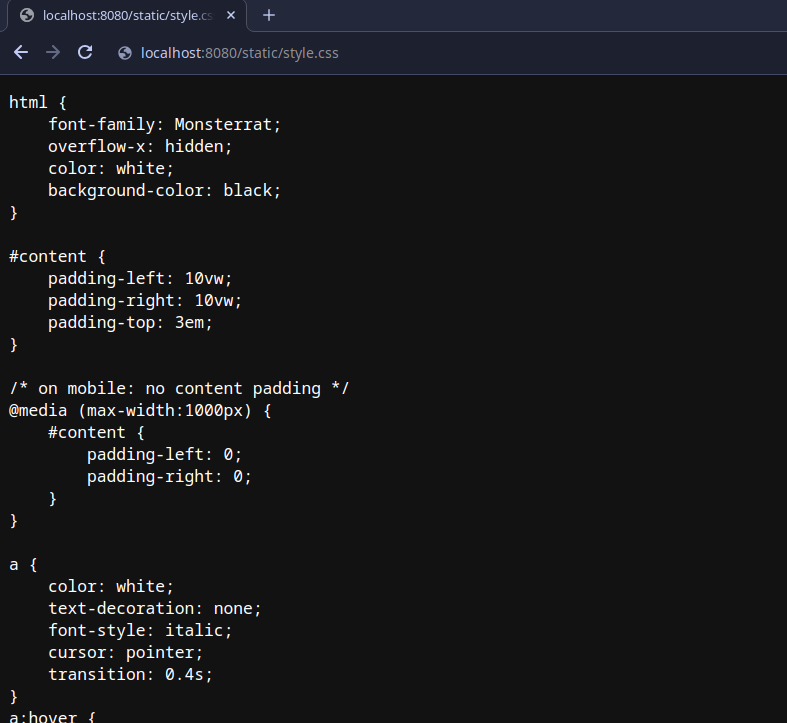Click the Forward navigation arrow

(53, 52)
